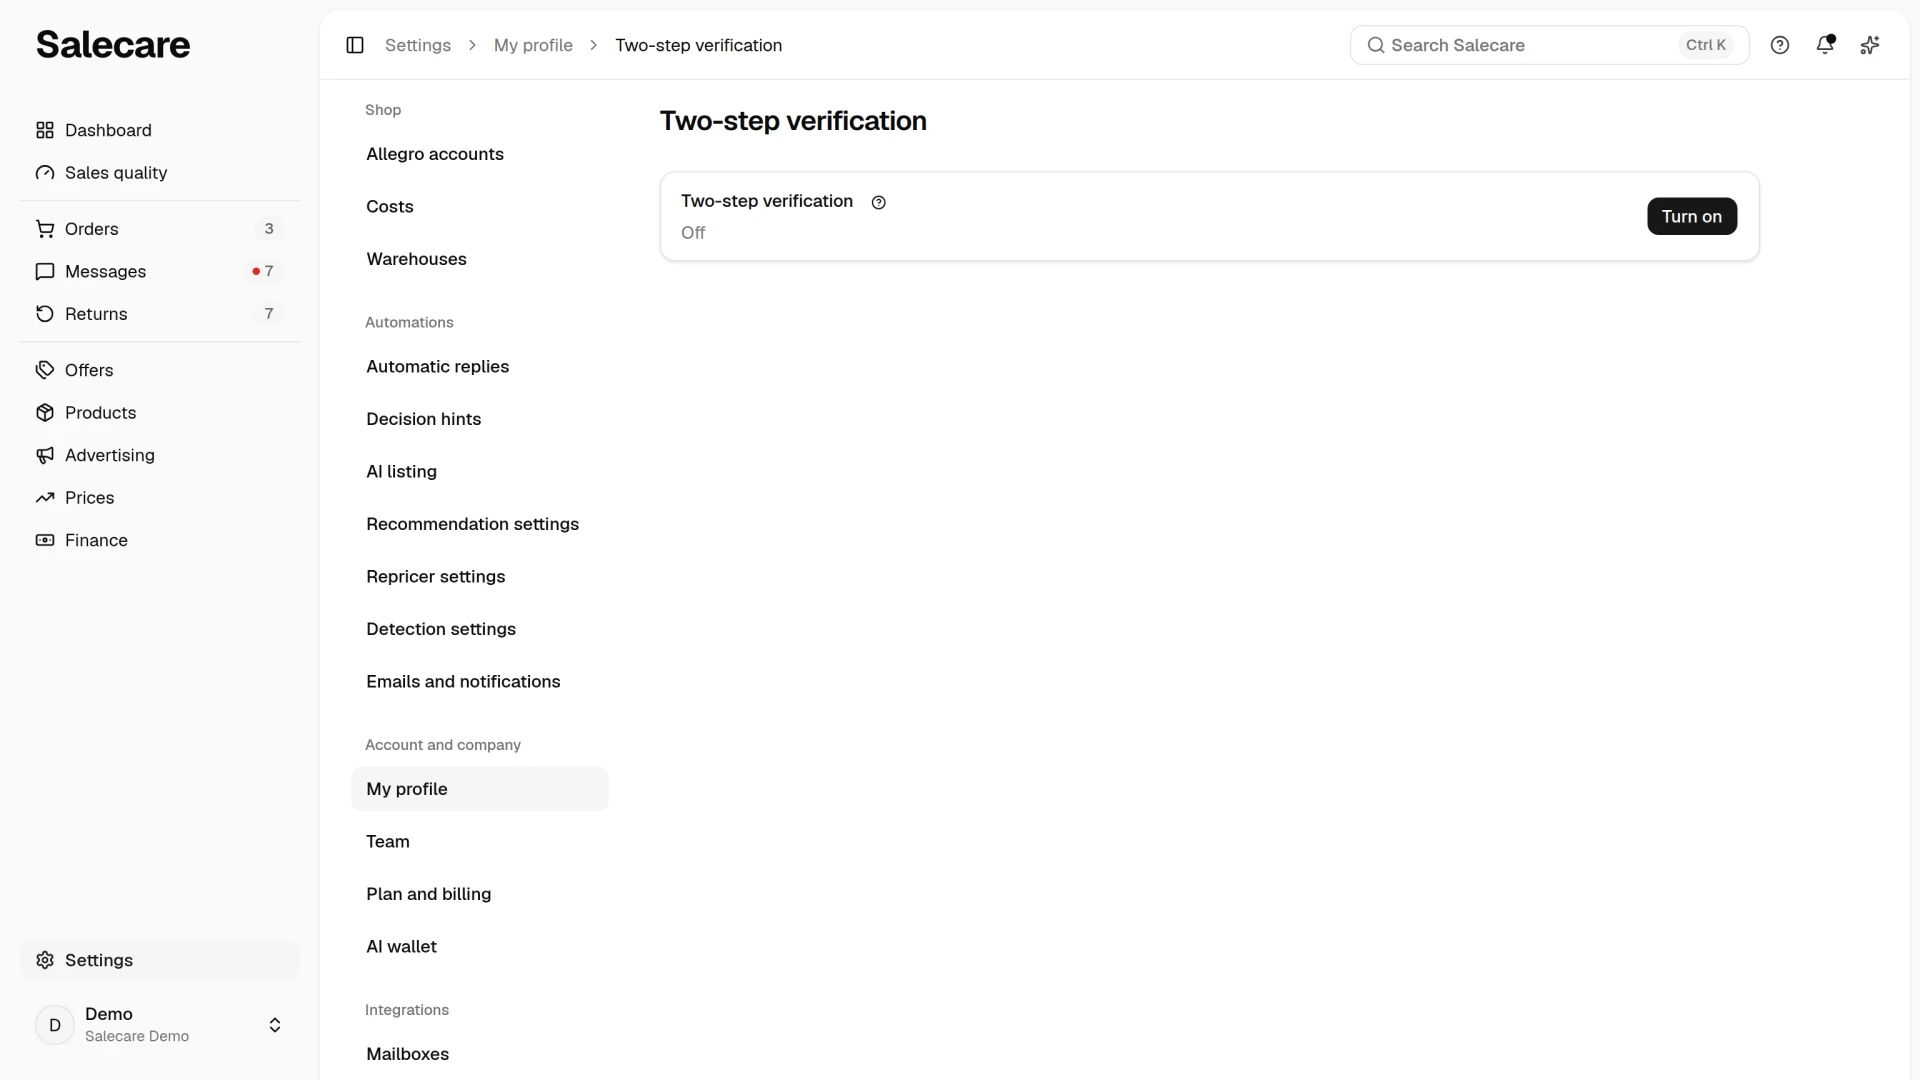Open AI wallet settings
Image resolution: width=1920 pixels, height=1080 pixels.
point(480,947)
